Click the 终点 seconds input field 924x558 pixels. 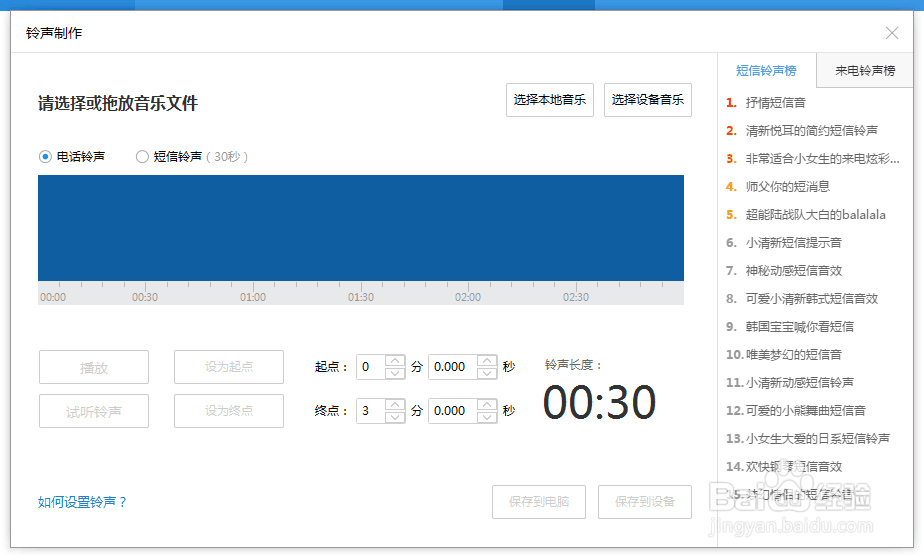coord(453,411)
